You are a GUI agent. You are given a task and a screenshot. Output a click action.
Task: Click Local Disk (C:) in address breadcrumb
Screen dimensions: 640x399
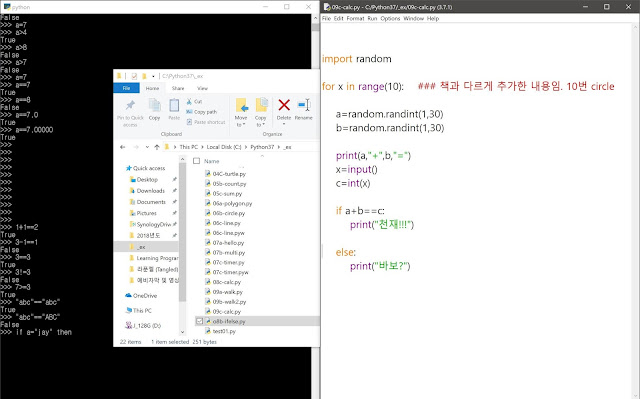tap(224, 147)
